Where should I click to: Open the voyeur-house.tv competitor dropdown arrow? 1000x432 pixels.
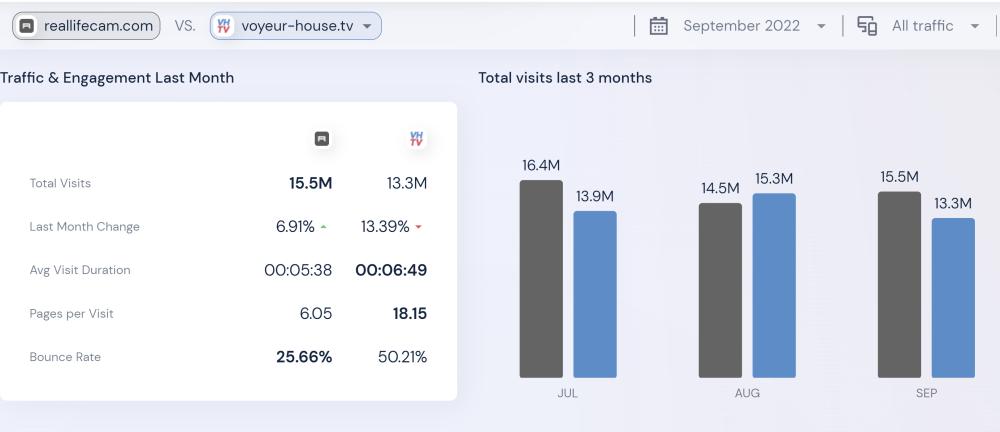[x=367, y=26]
